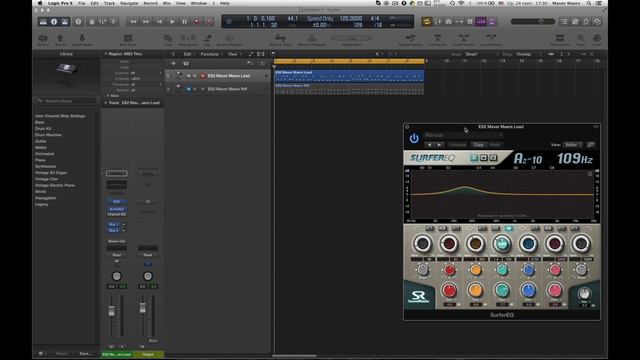
Task: Click next preset arrow in plugin header
Action: click(x=439, y=145)
